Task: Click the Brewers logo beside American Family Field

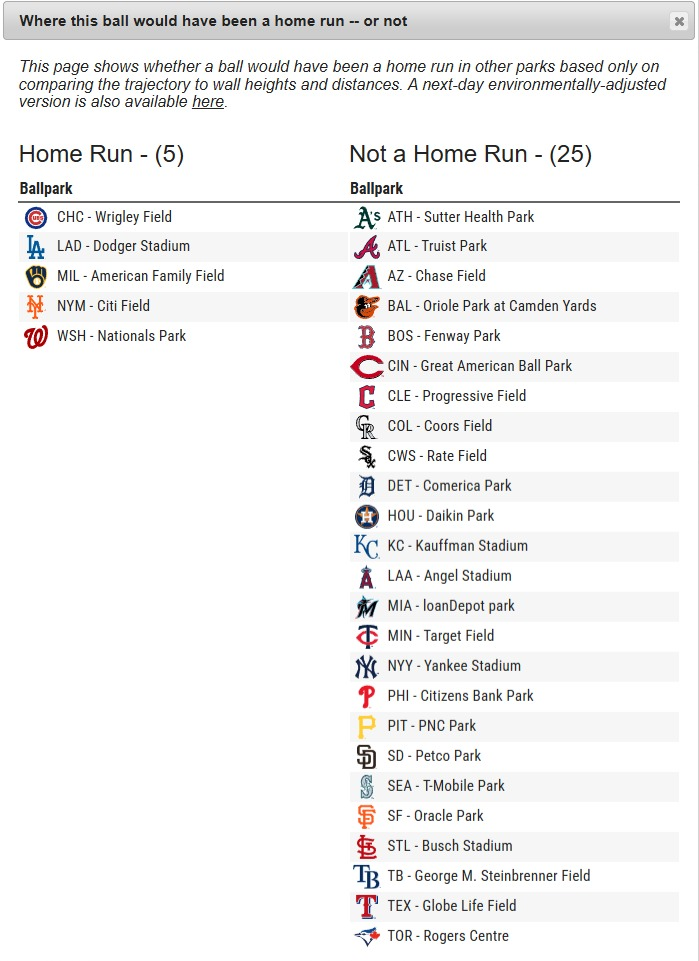Action: point(36,277)
